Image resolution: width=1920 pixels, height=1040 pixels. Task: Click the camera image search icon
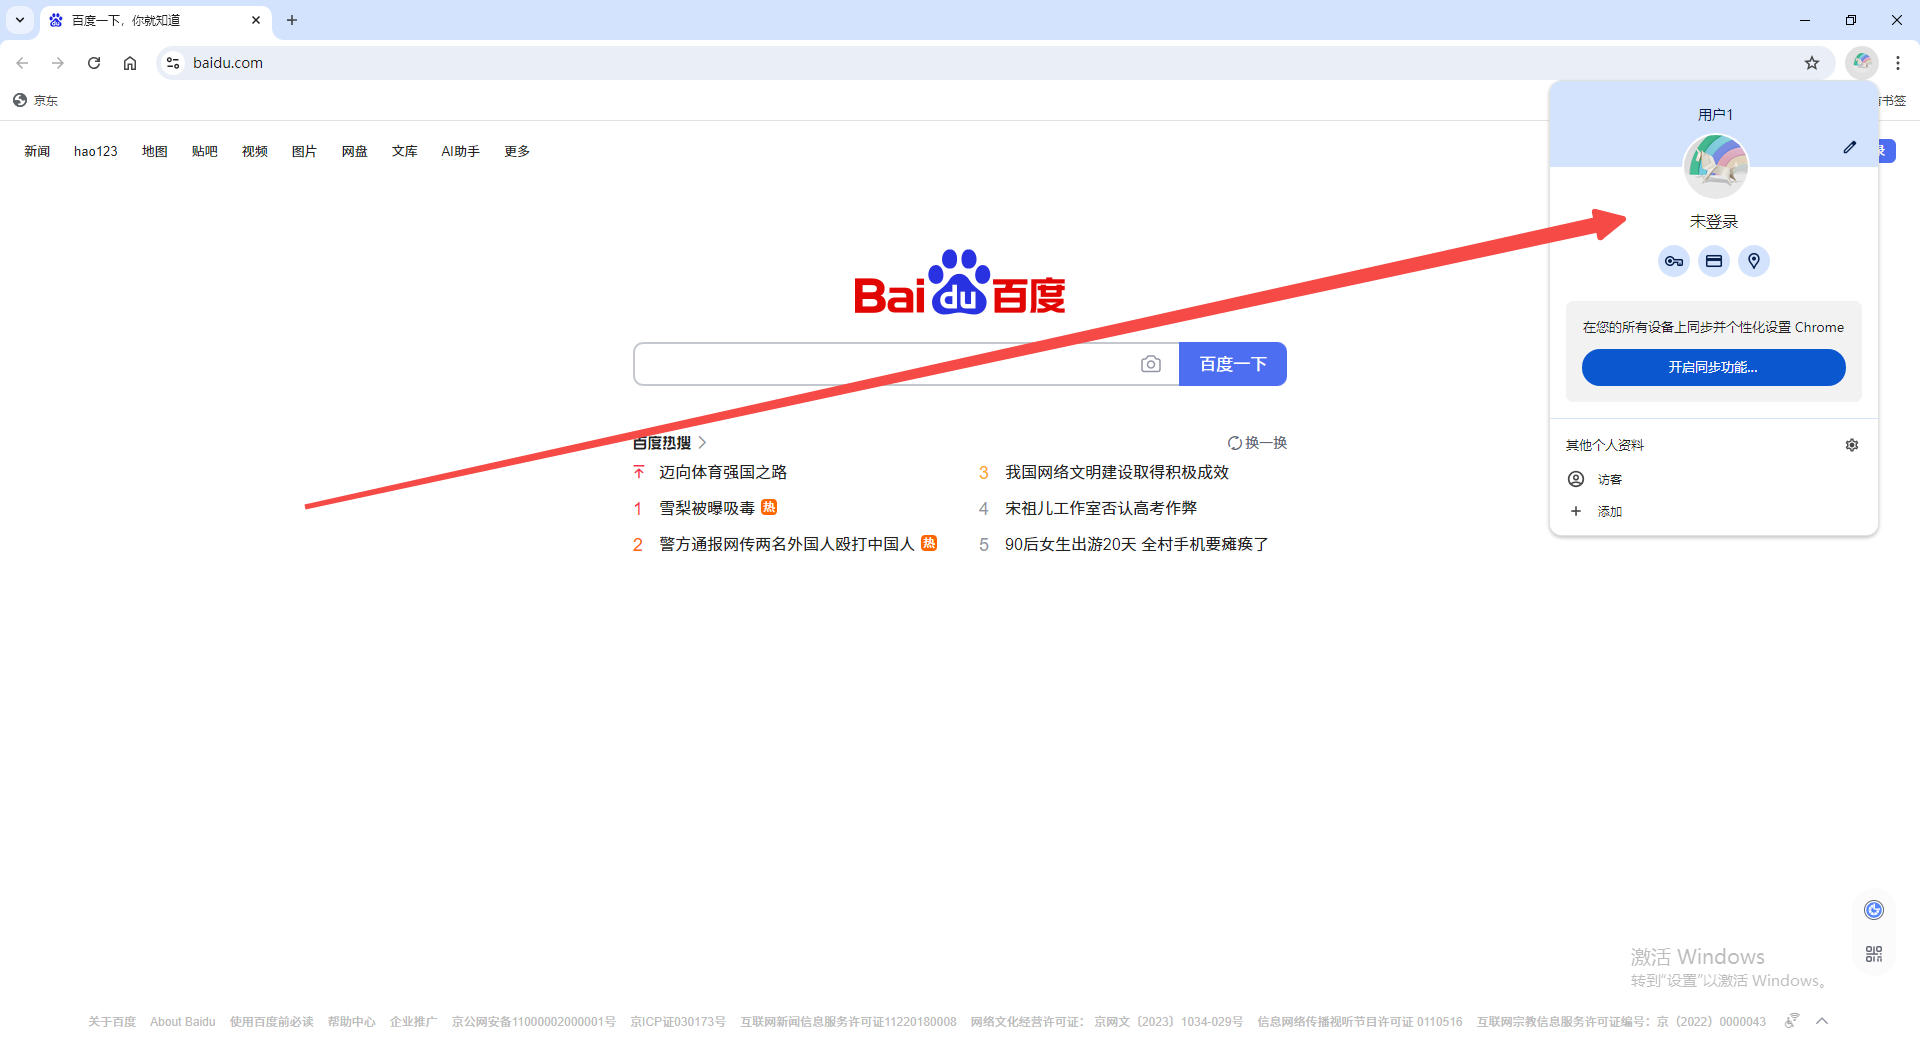pos(1151,364)
